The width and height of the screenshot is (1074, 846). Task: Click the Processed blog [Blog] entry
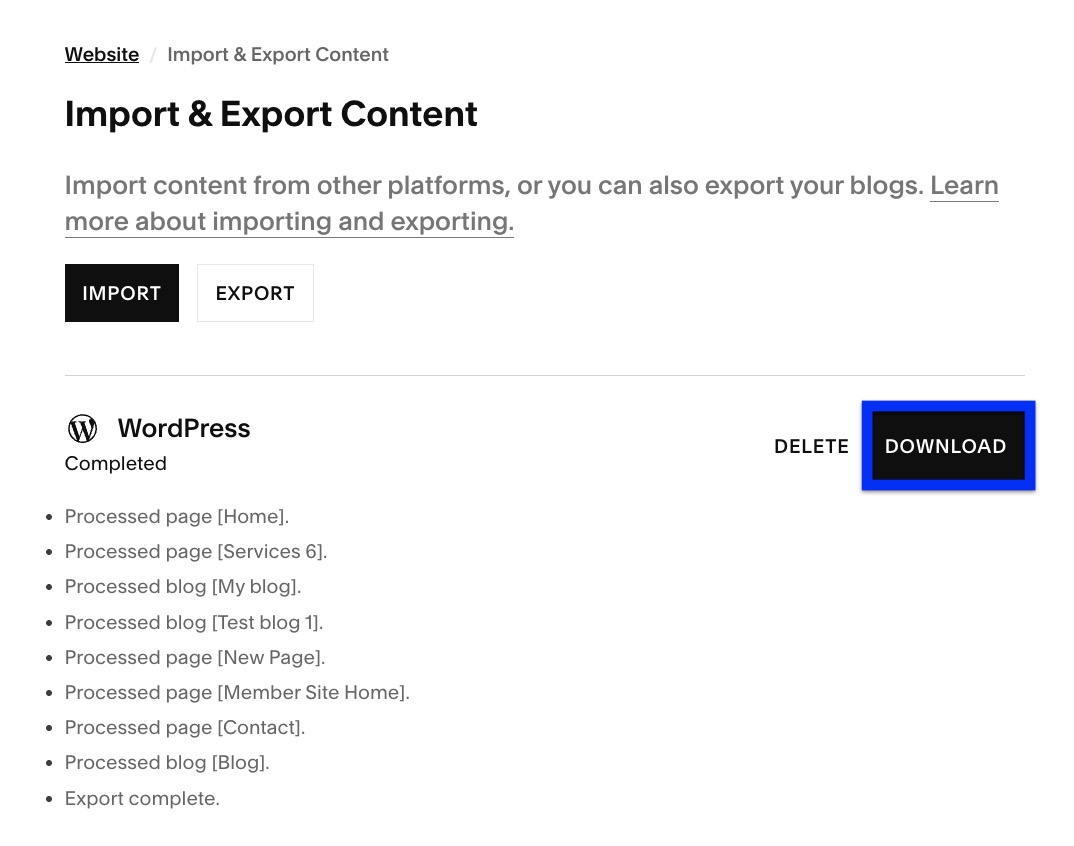166,762
